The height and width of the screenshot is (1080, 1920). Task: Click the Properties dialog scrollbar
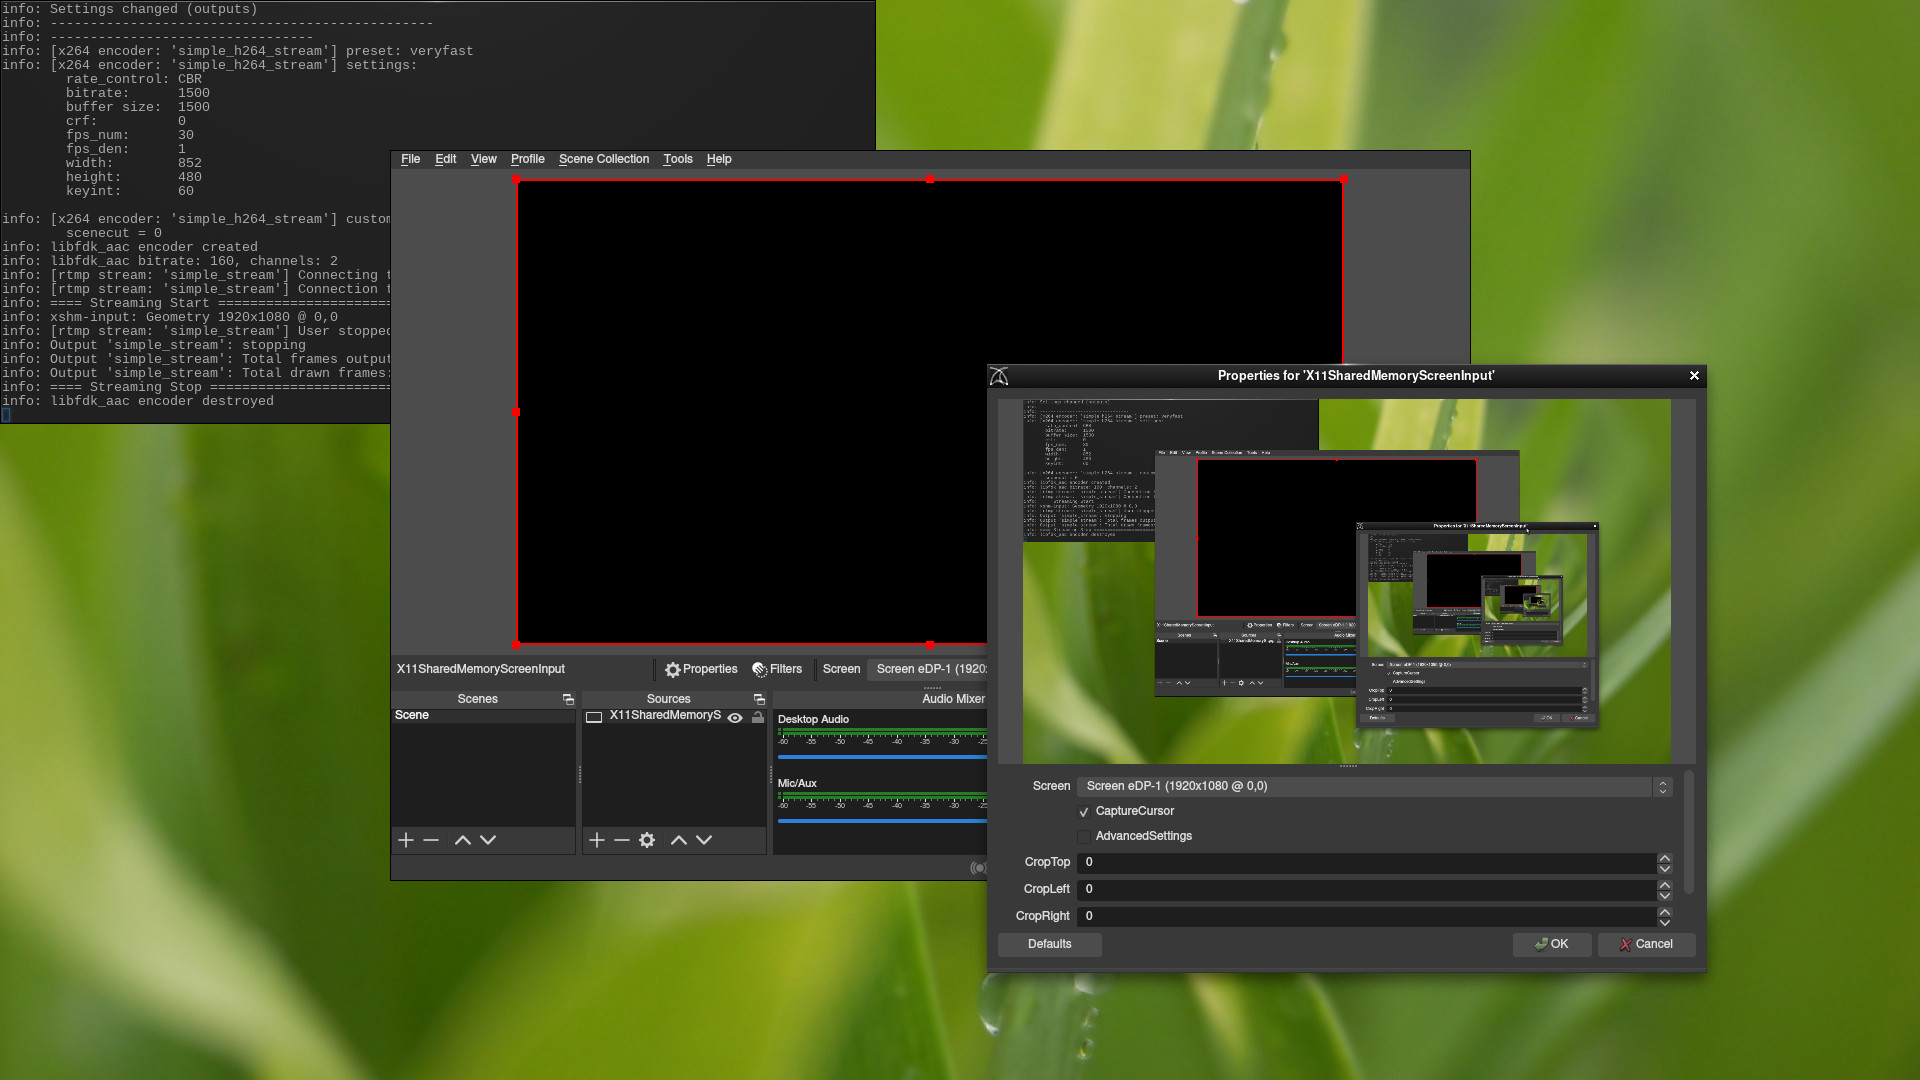coord(1689,832)
